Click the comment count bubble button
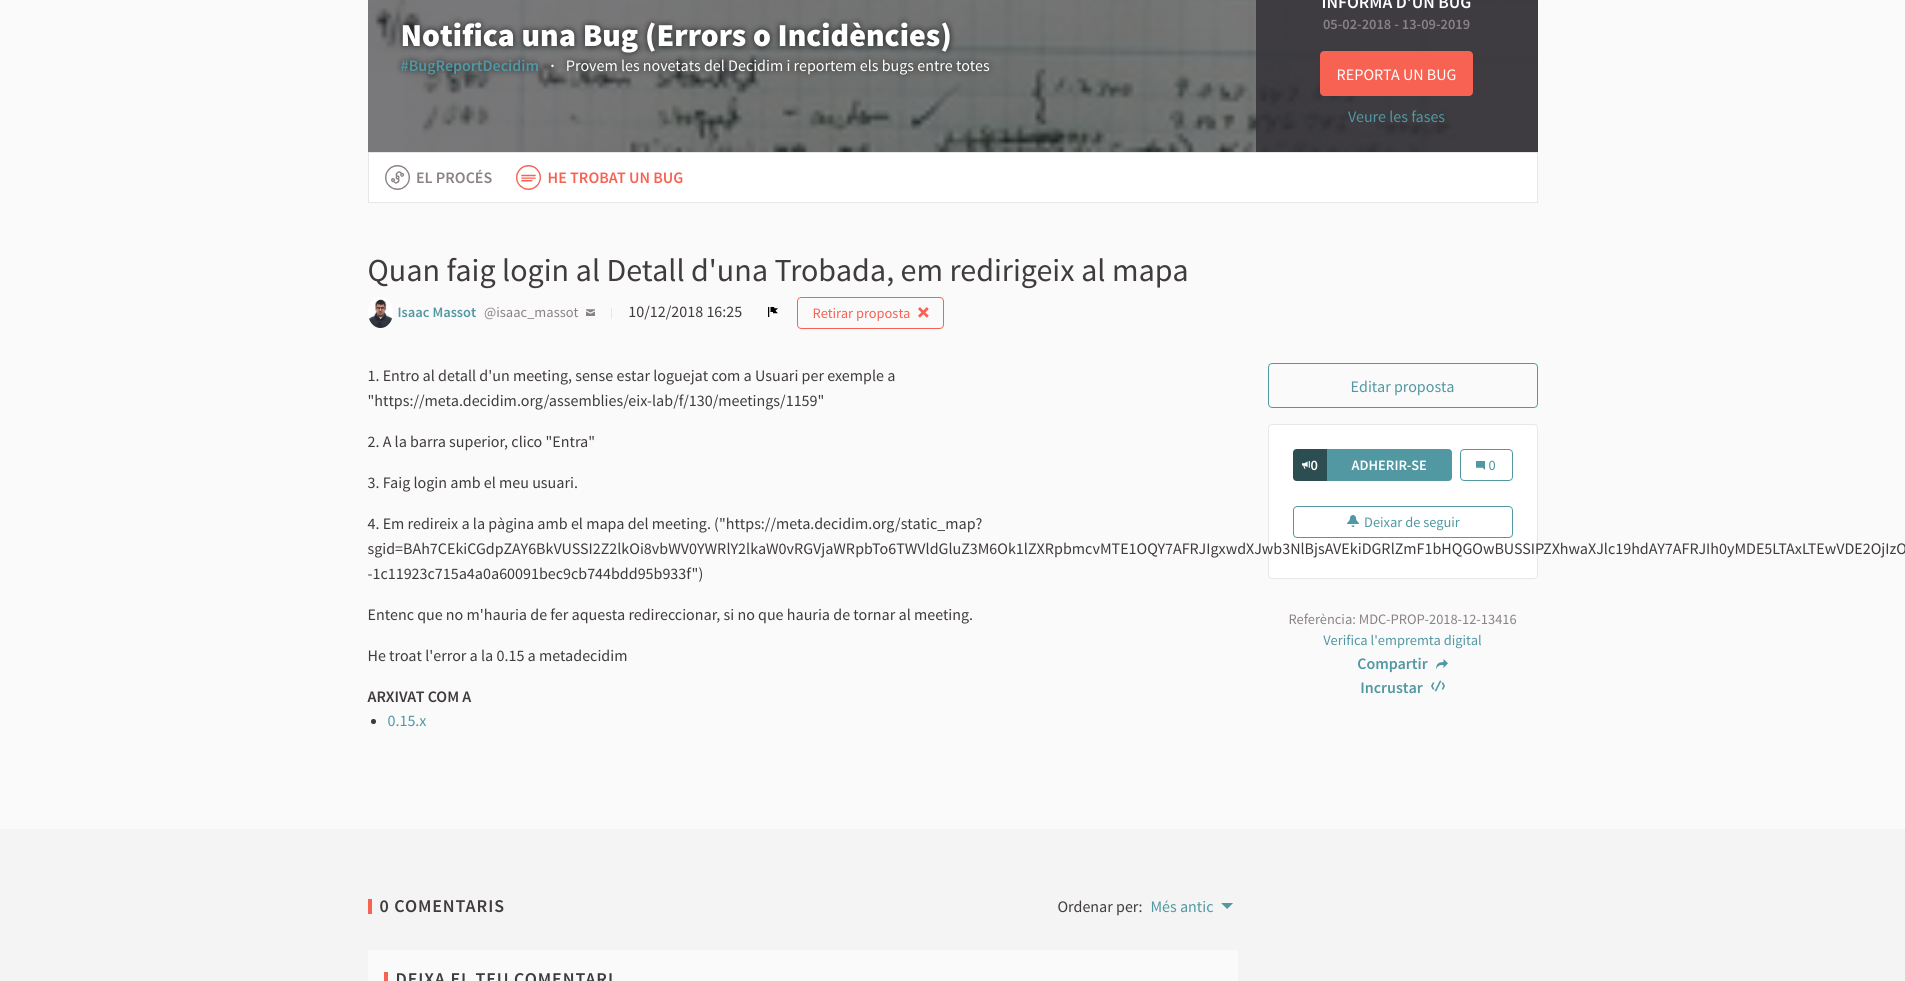The width and height of the screenshot is (1905, 981). (1485, 465)
